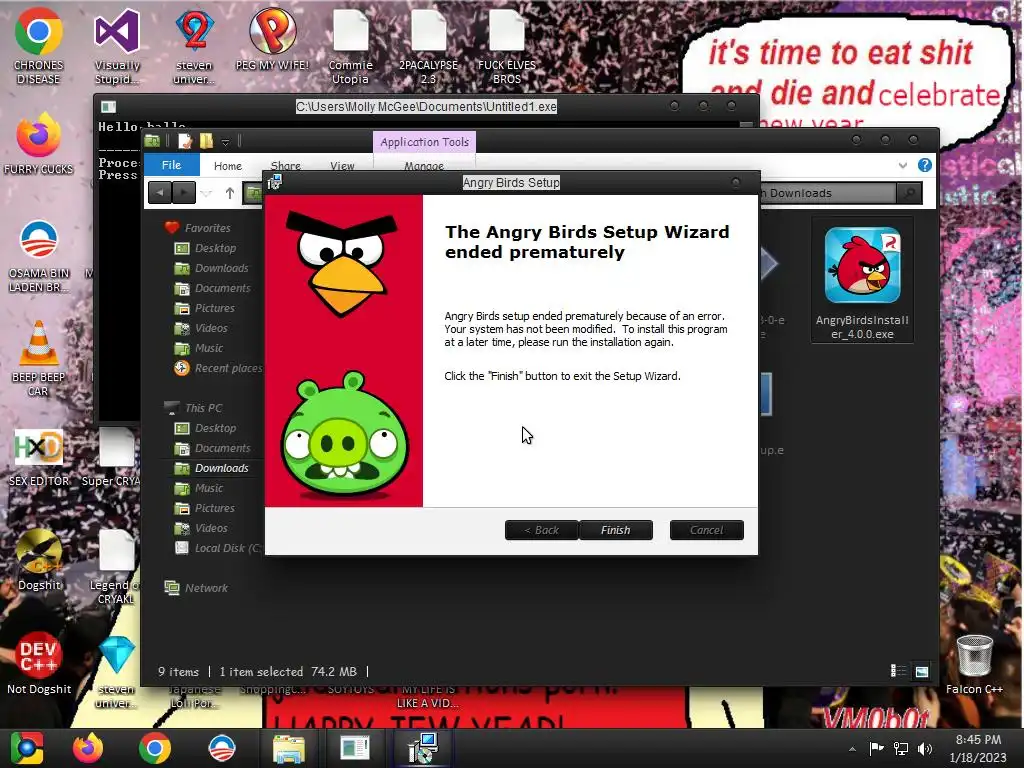
Task: Click New folder icon in Quick Access toolbar
Action: click(x=206, y=141)
